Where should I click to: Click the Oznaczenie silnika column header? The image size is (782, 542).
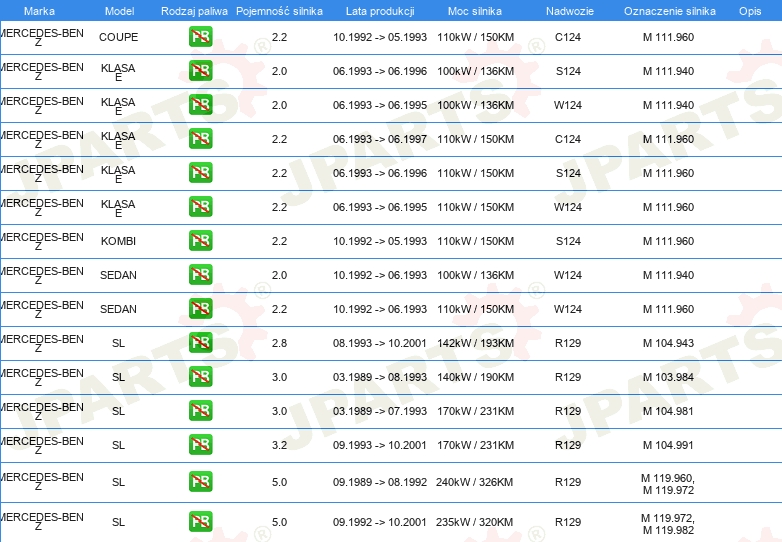point(670,11)
